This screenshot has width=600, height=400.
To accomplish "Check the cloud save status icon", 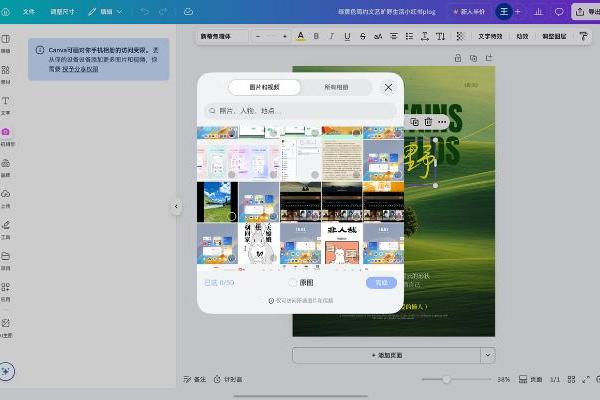I will 188,12.
